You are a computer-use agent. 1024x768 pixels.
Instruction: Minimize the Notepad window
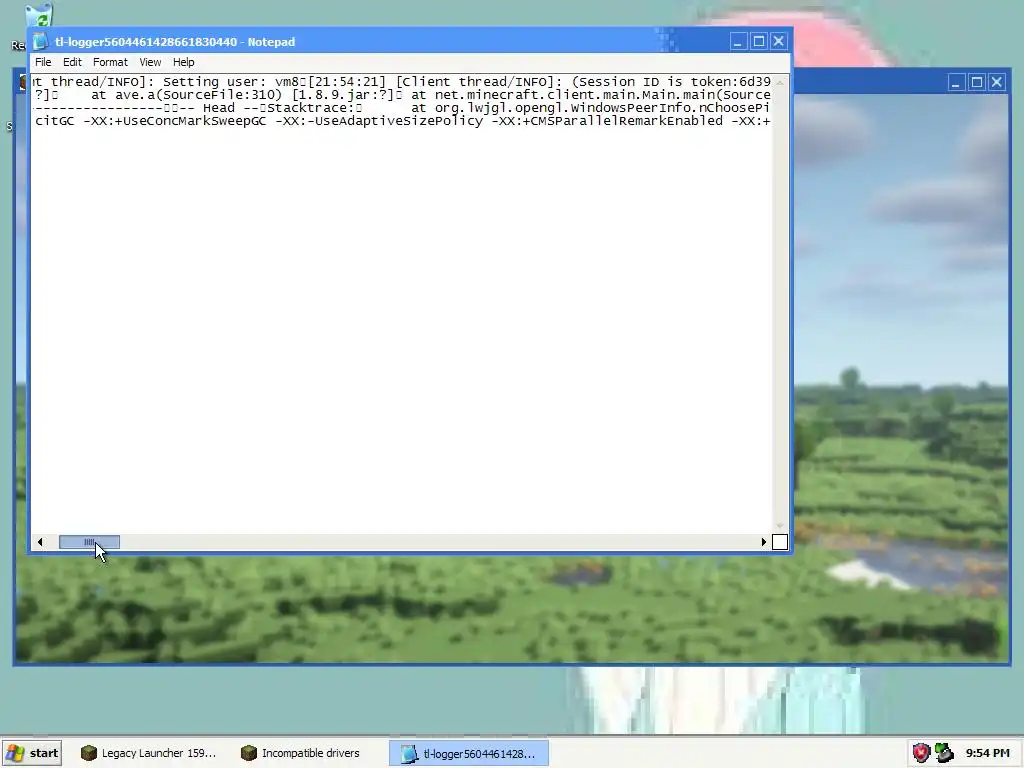[738, 42]
